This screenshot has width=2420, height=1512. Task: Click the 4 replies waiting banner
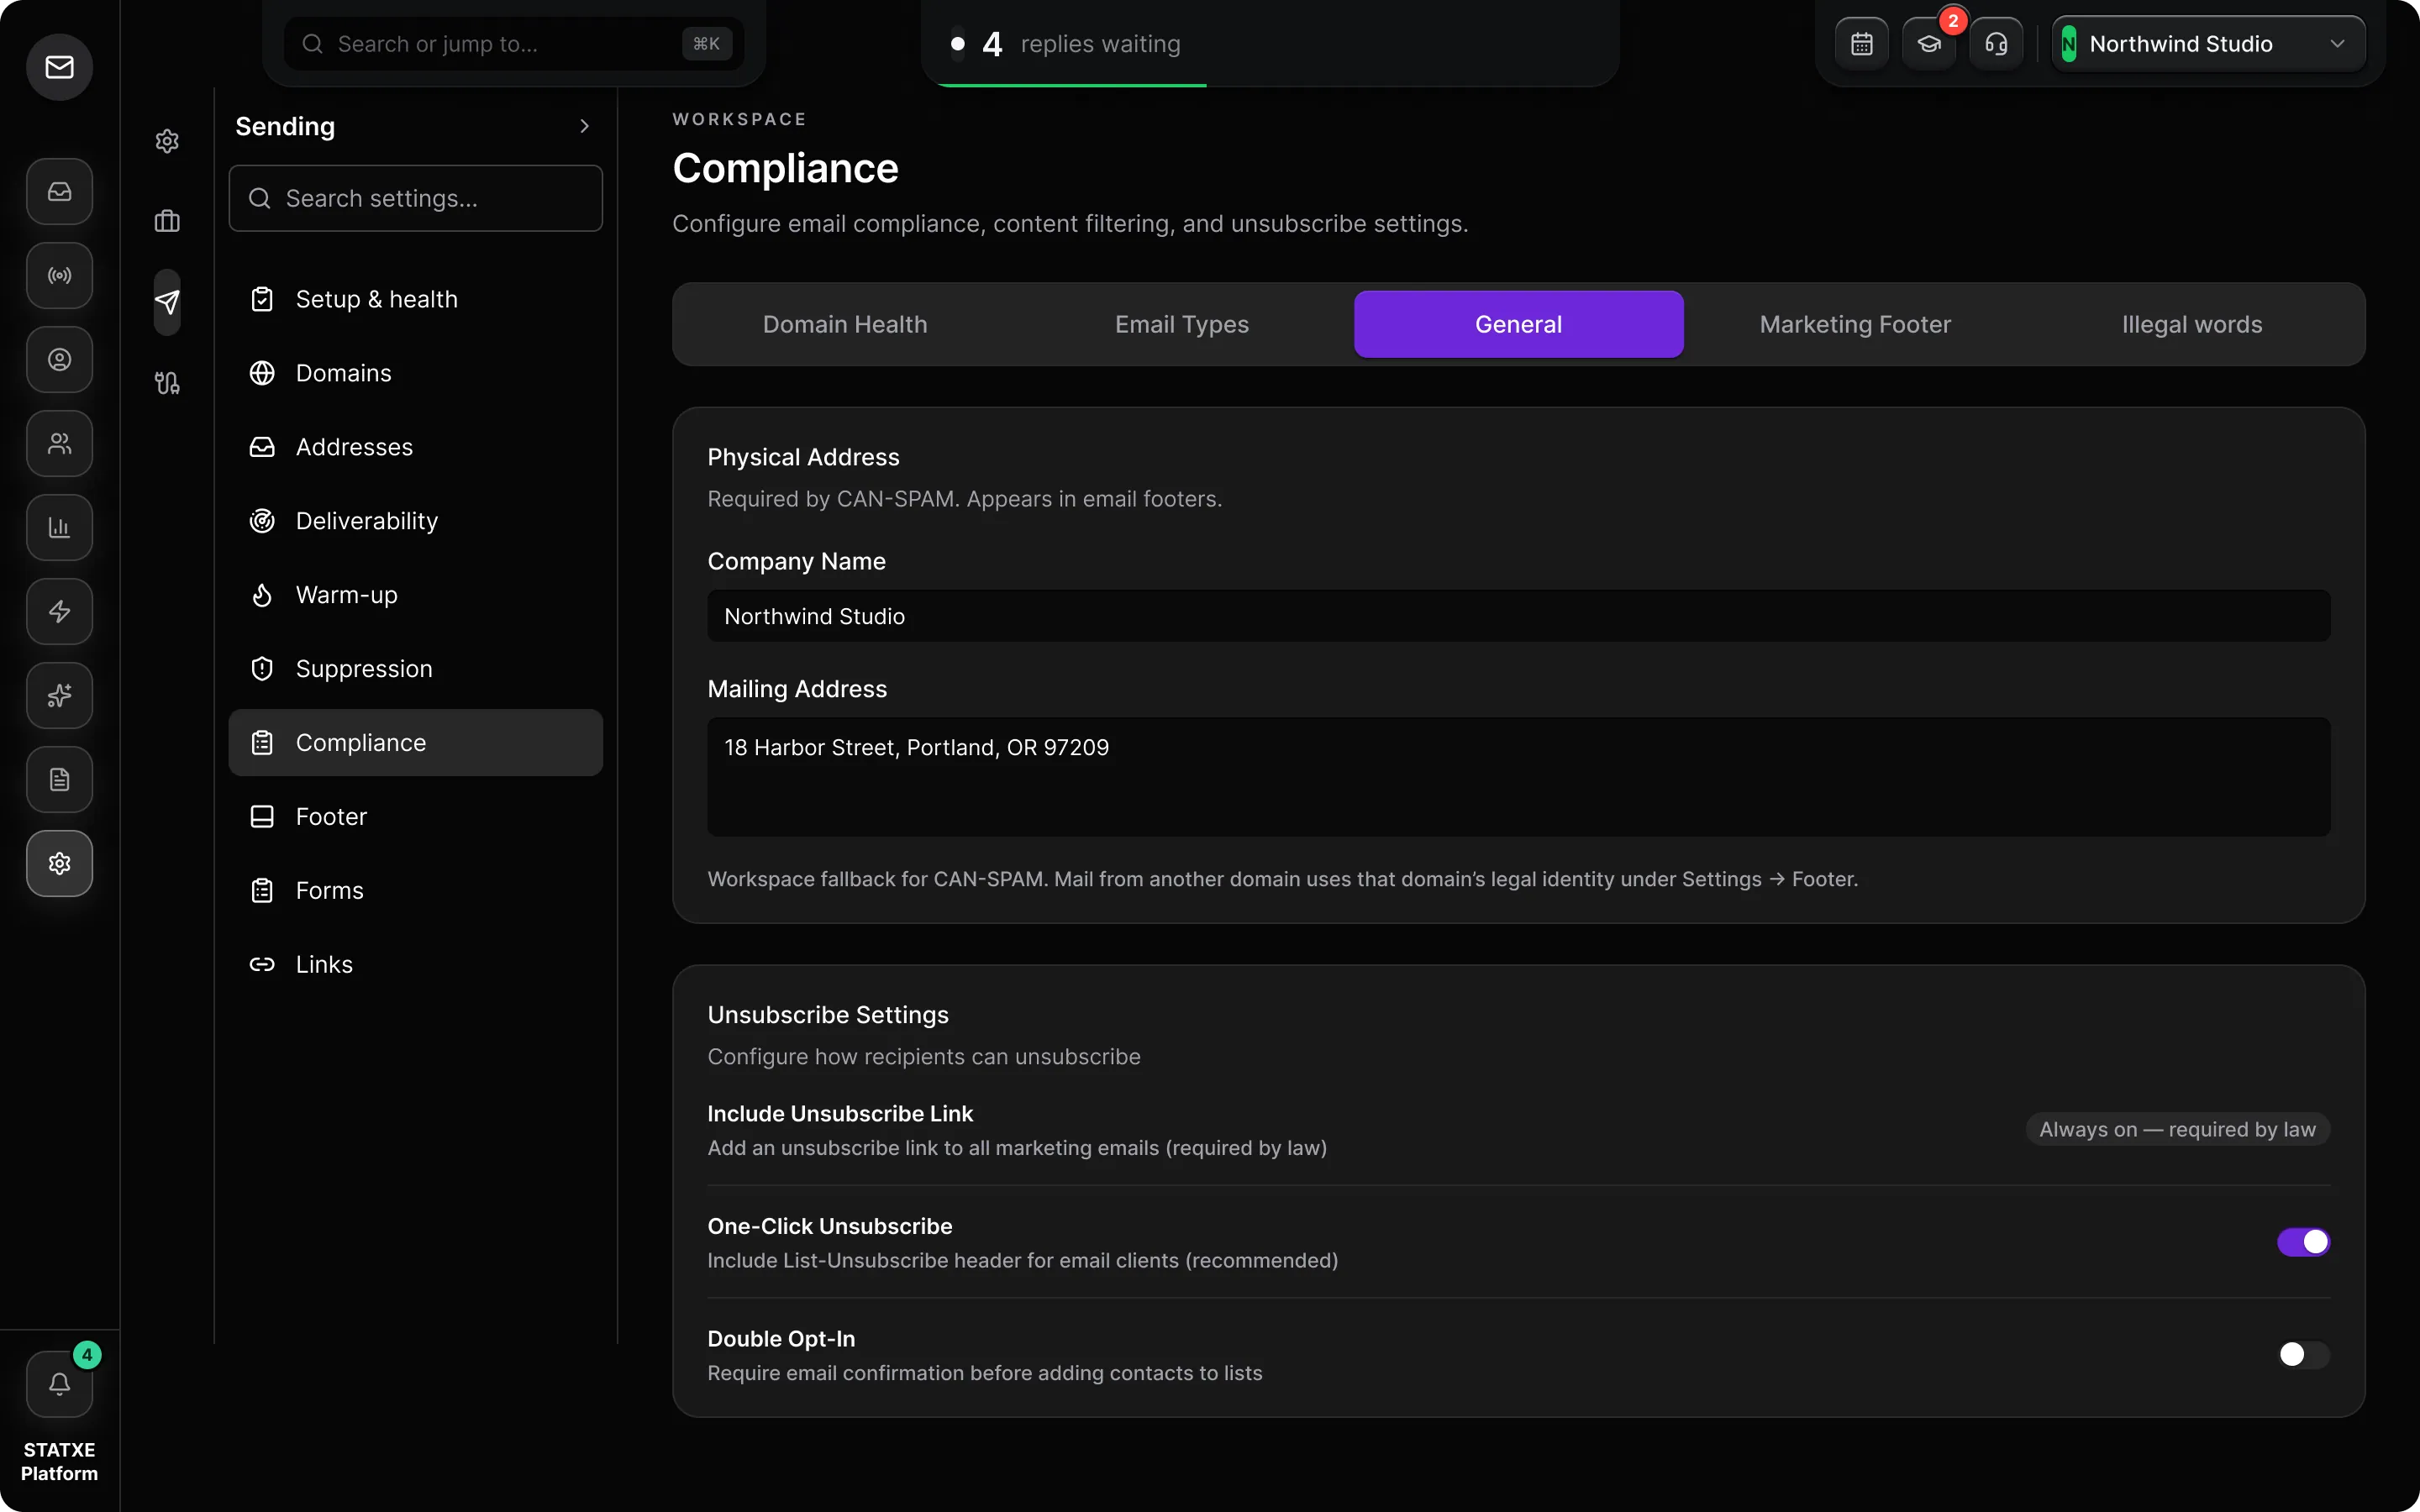1270,44
